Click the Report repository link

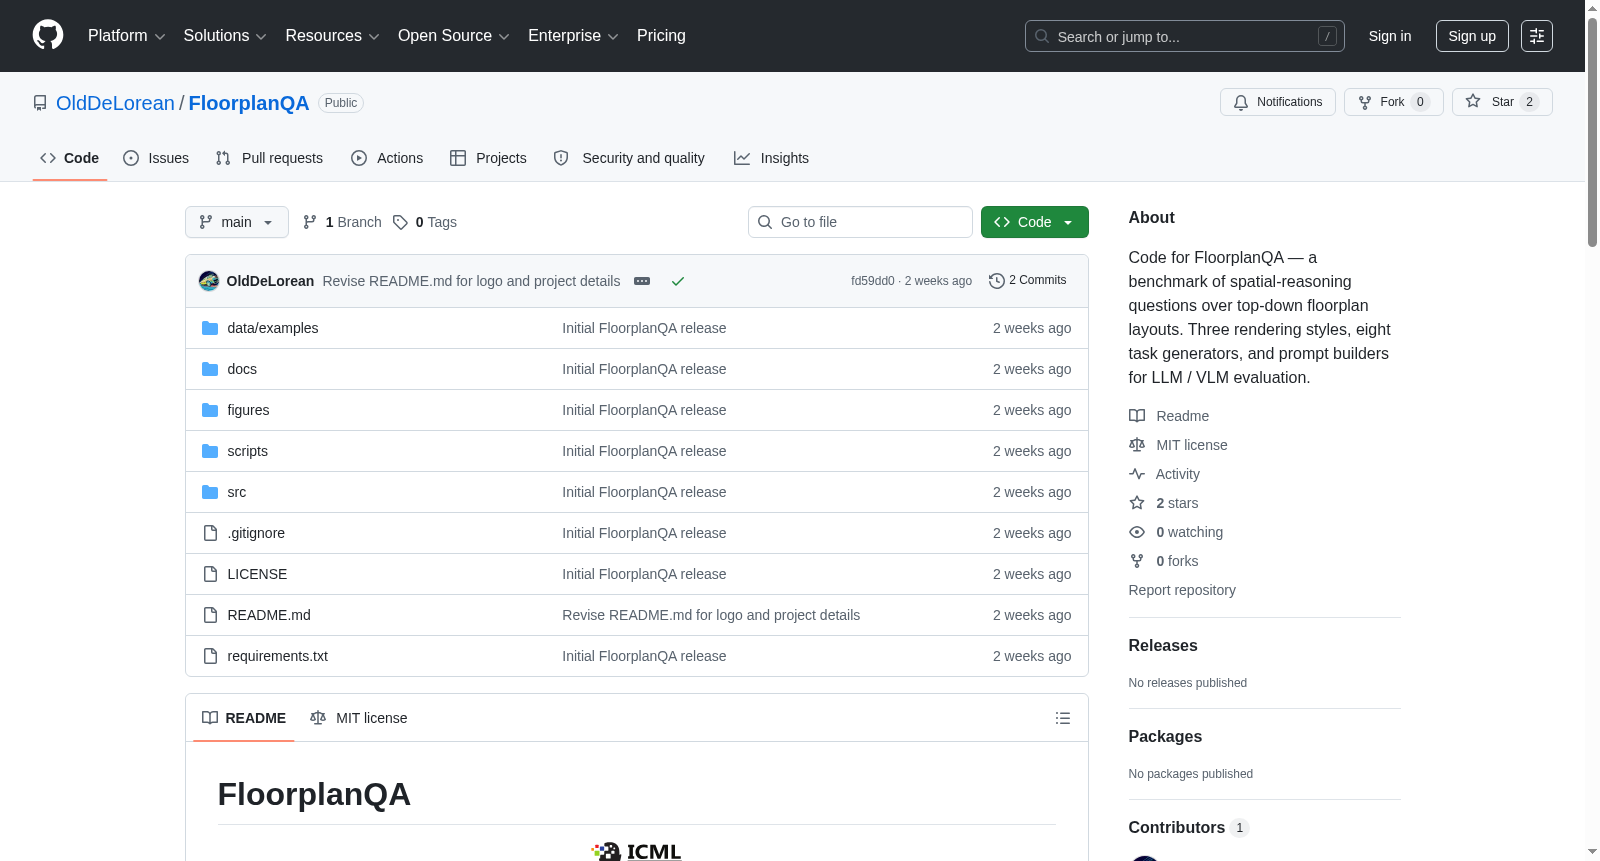pyautogui.click(x=1182, y=590)
